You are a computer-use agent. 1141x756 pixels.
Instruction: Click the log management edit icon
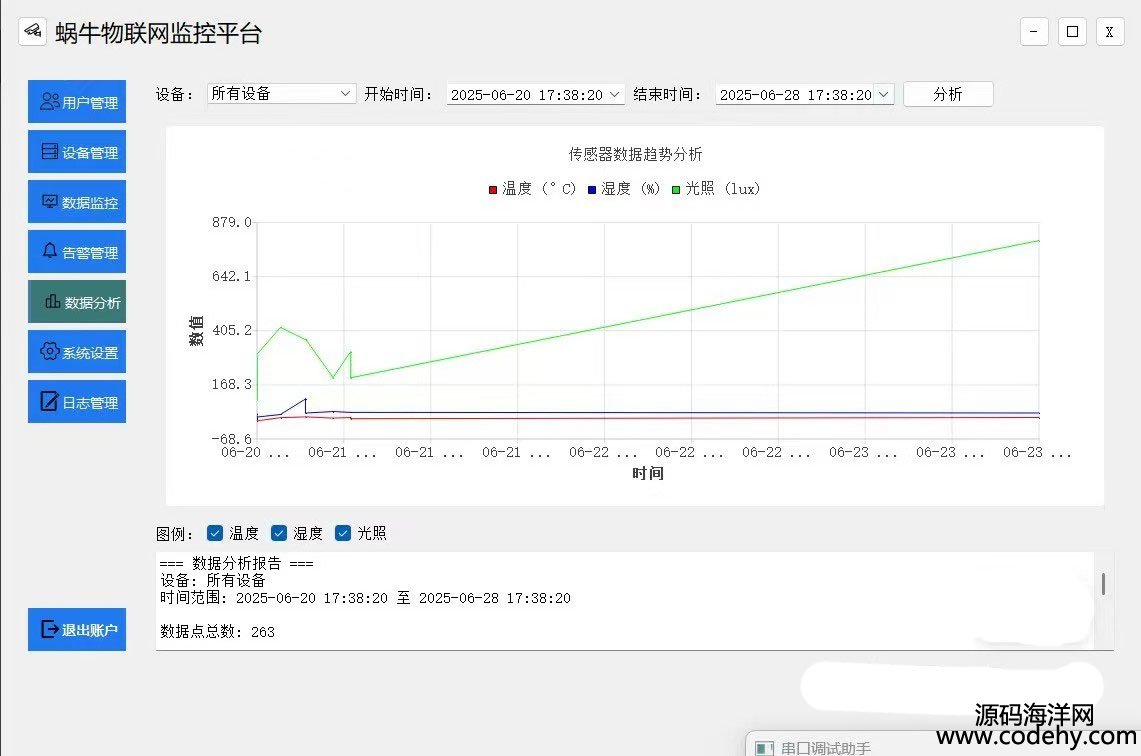point(49,402)
